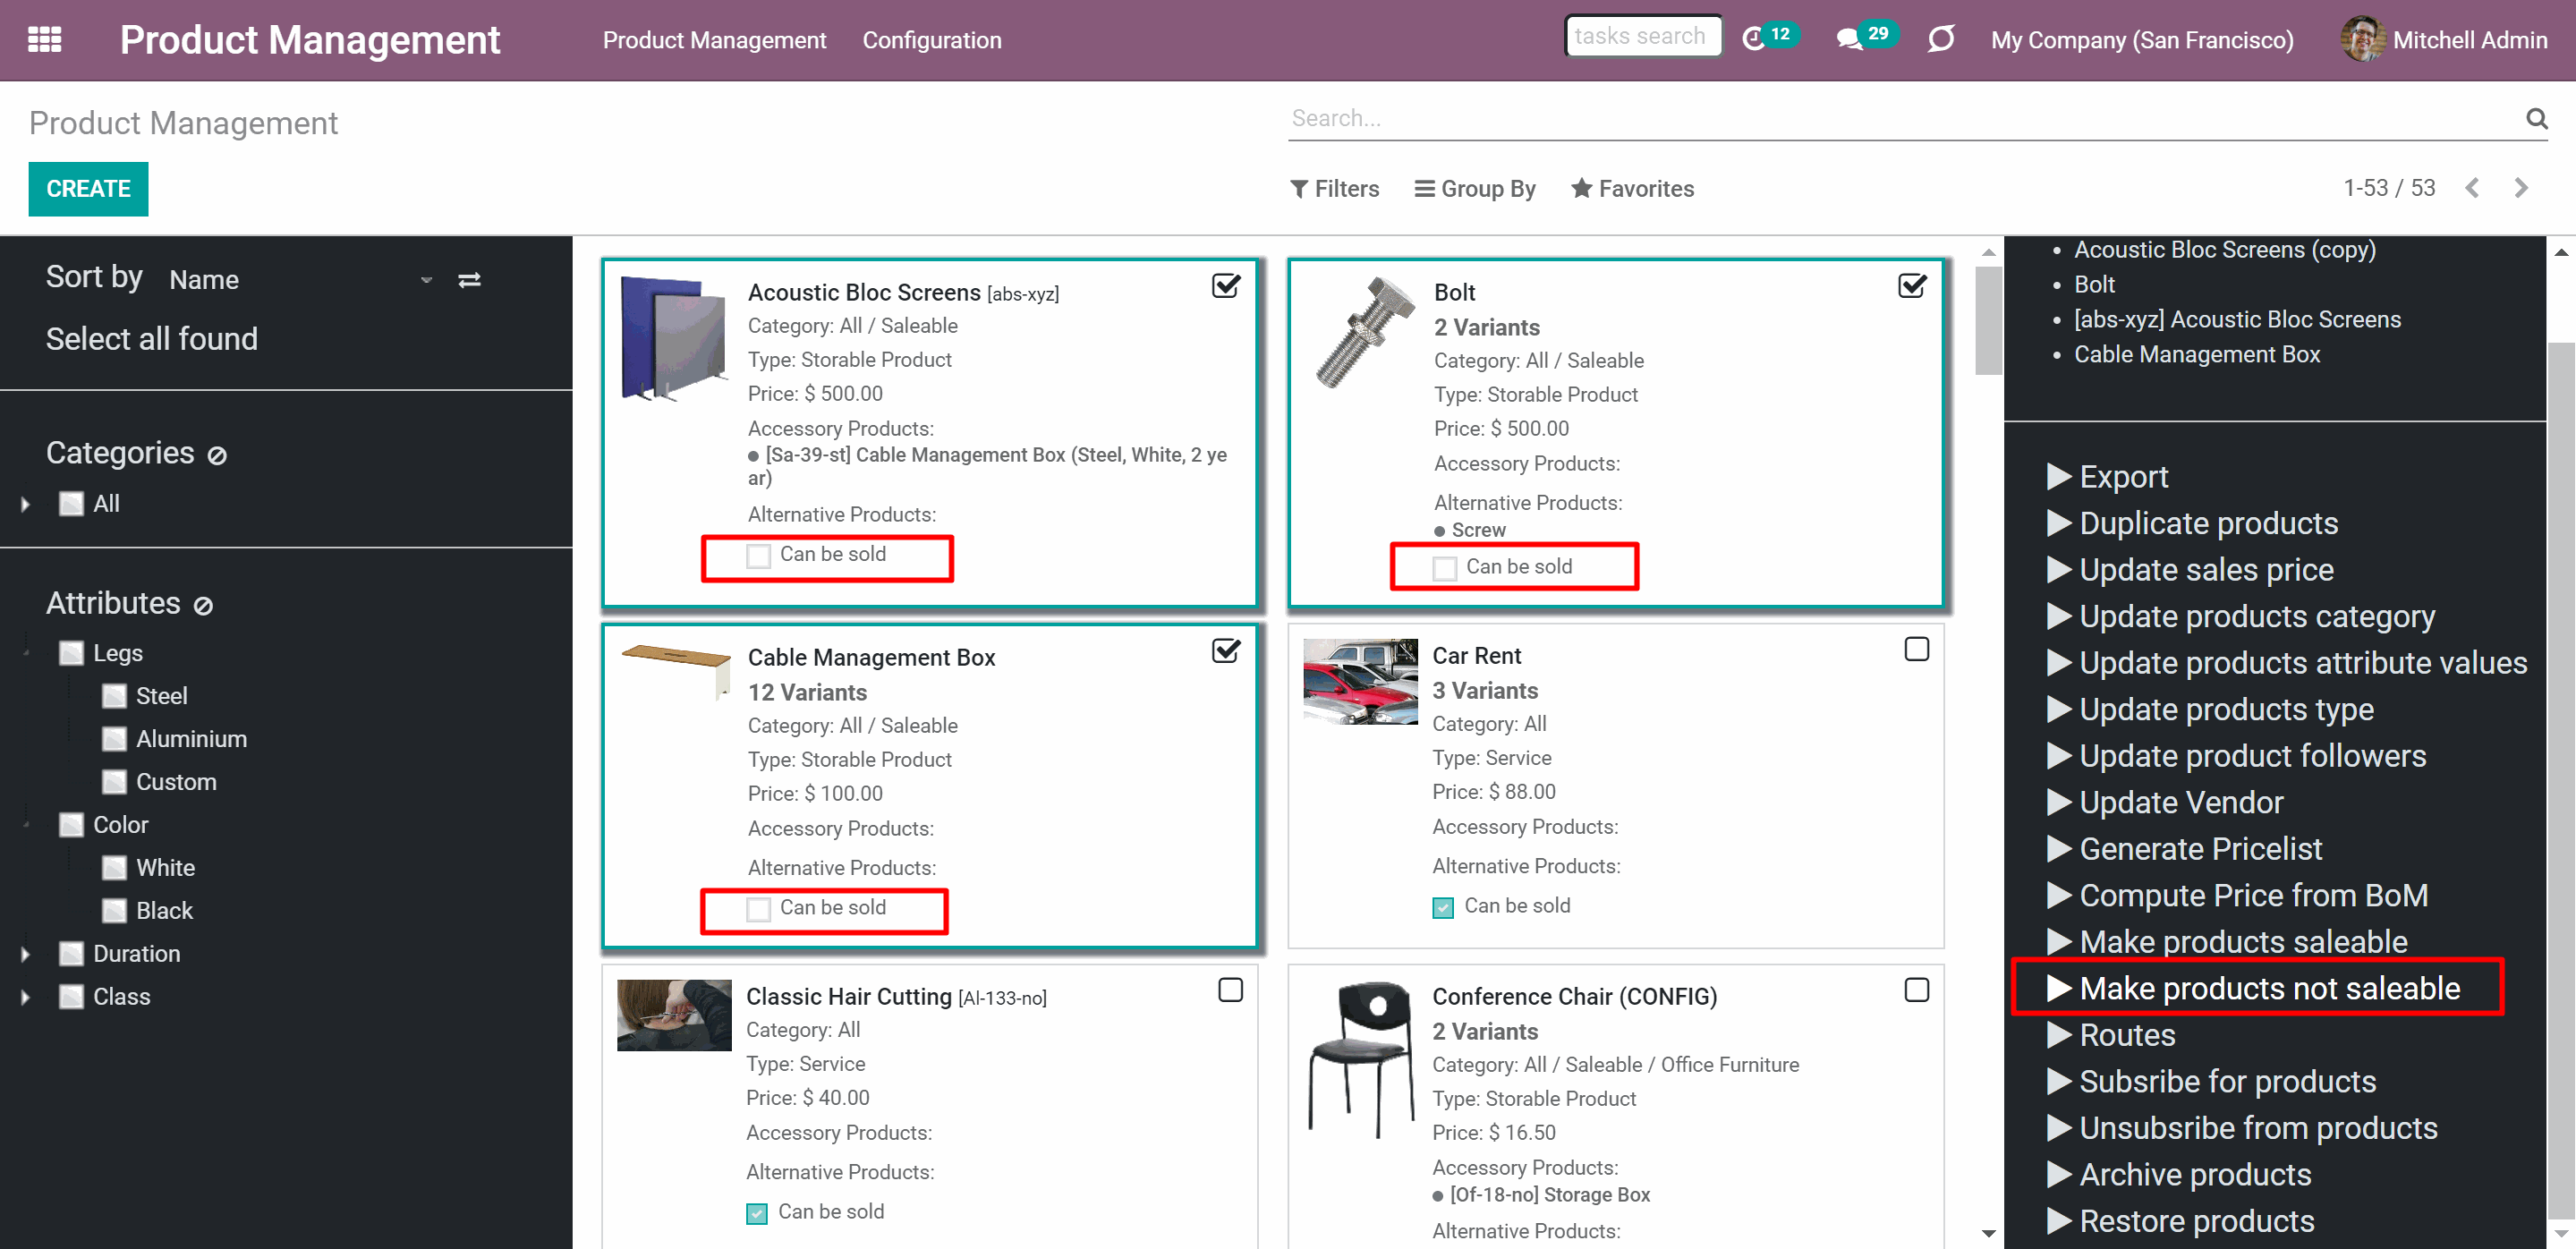Expand the Class attribute node

(x=25, y=997)
